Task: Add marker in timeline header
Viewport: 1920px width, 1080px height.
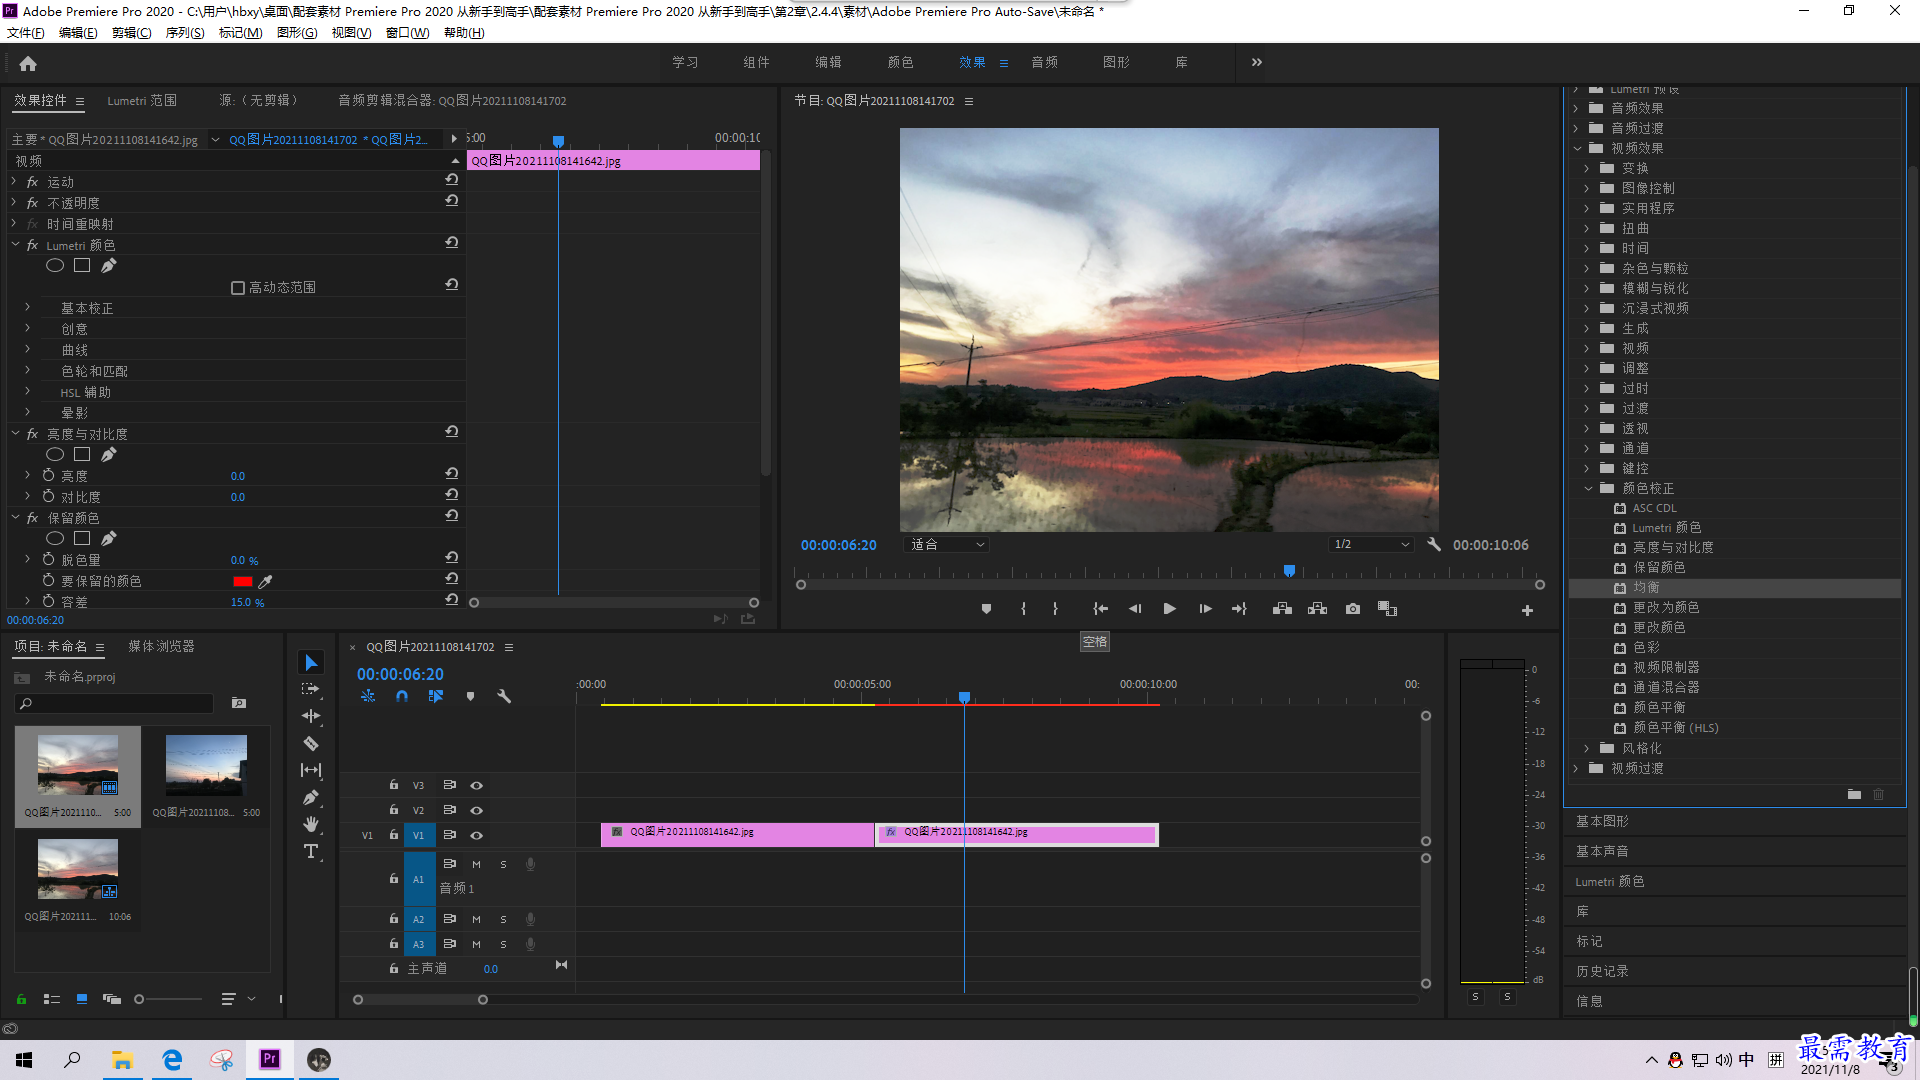Action: tap(470, 696)
